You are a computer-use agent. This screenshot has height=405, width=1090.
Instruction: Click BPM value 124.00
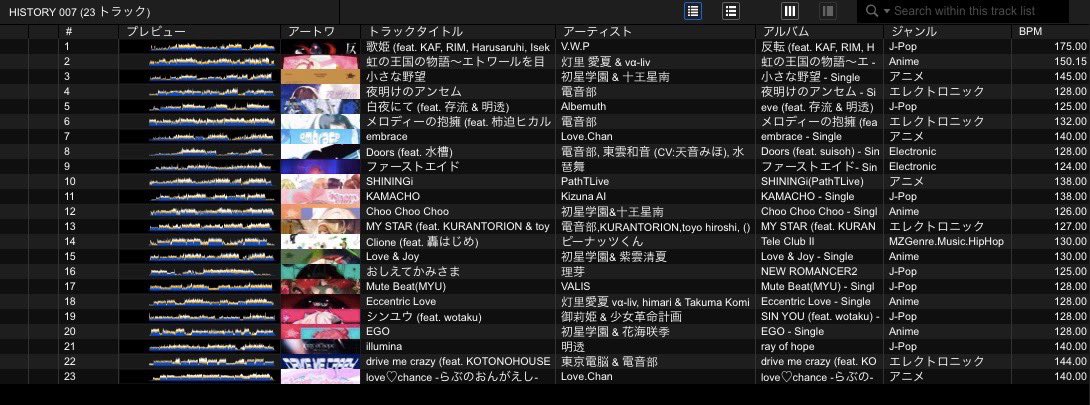1070,167
